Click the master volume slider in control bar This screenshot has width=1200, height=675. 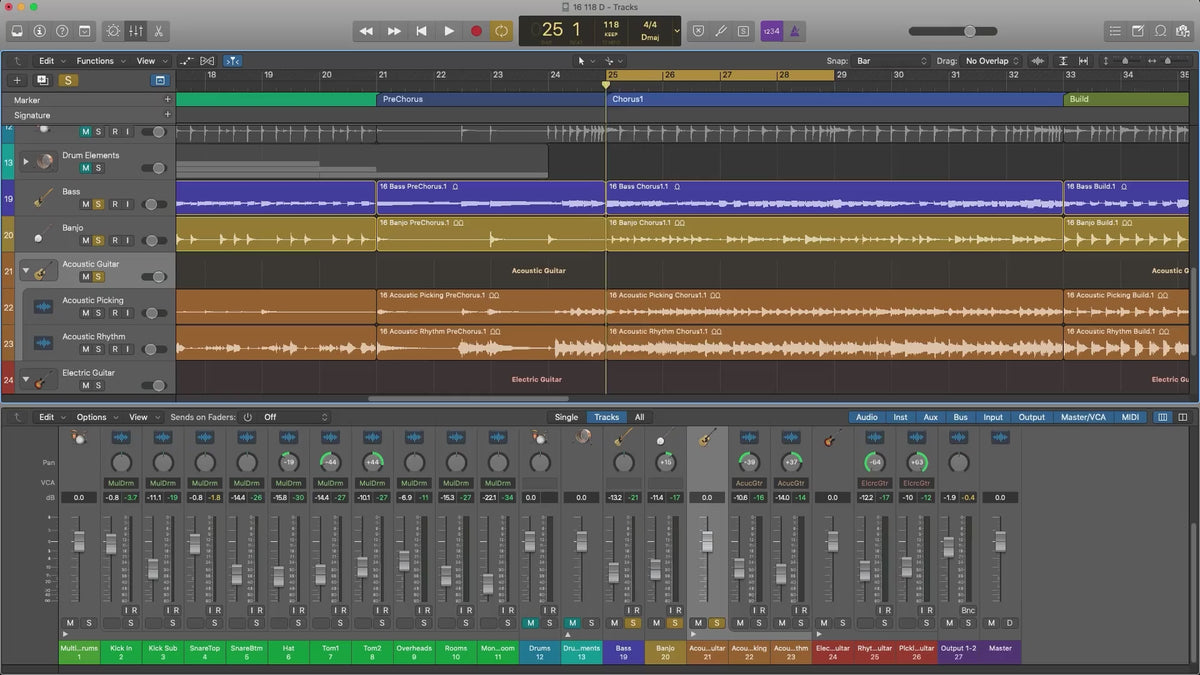tap(968, 31)
